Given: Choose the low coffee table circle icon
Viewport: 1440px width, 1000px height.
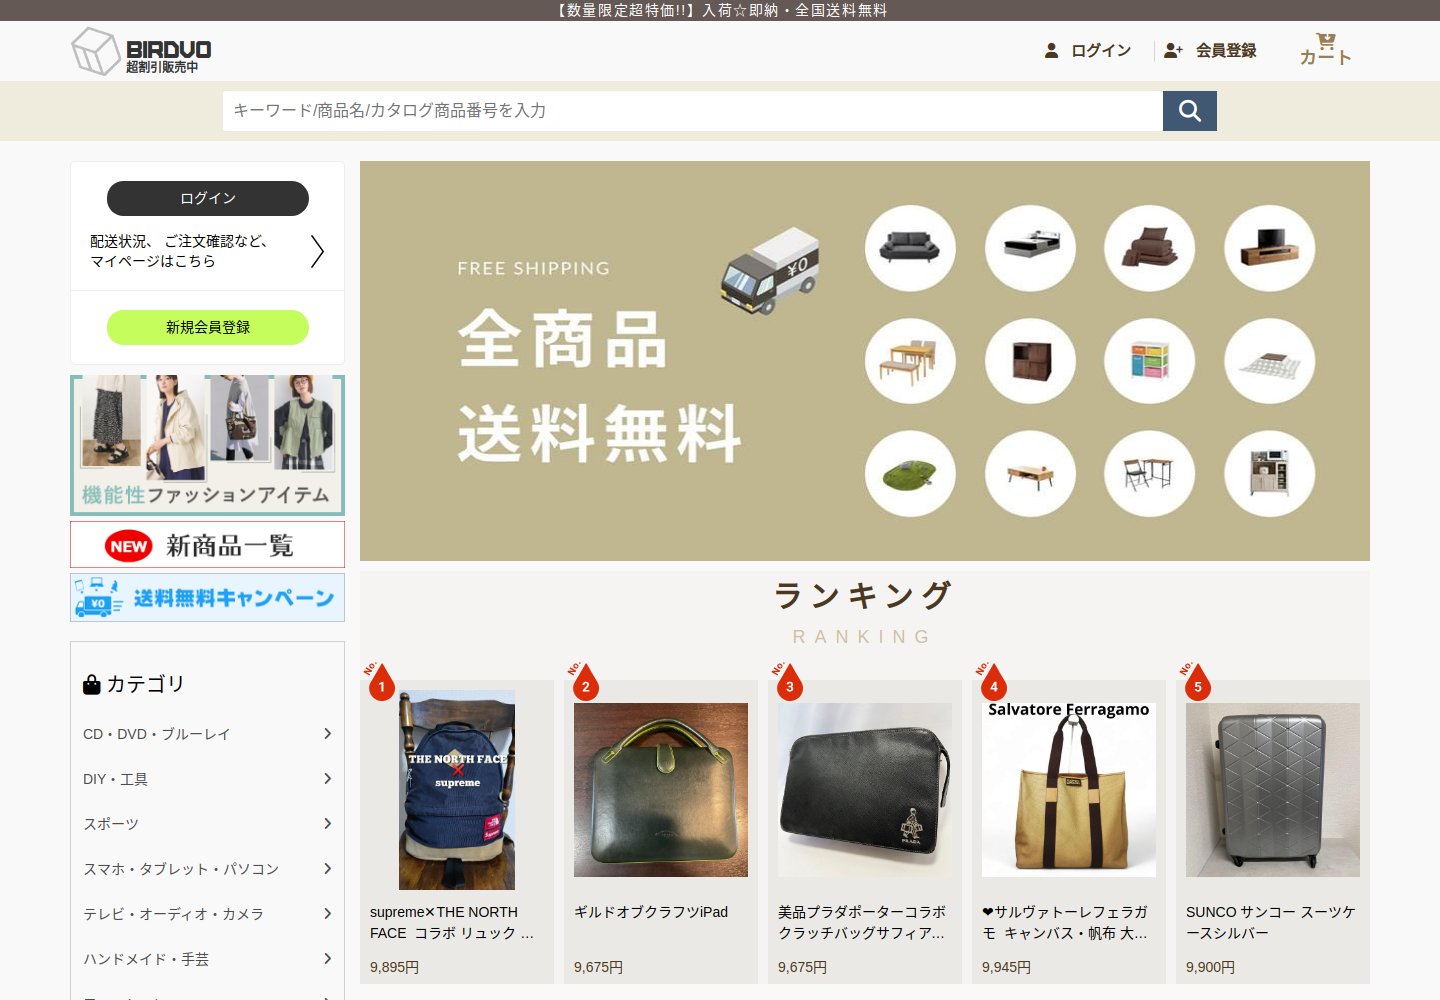Looking at the screenshot, I should click(x=1030, y=474).
